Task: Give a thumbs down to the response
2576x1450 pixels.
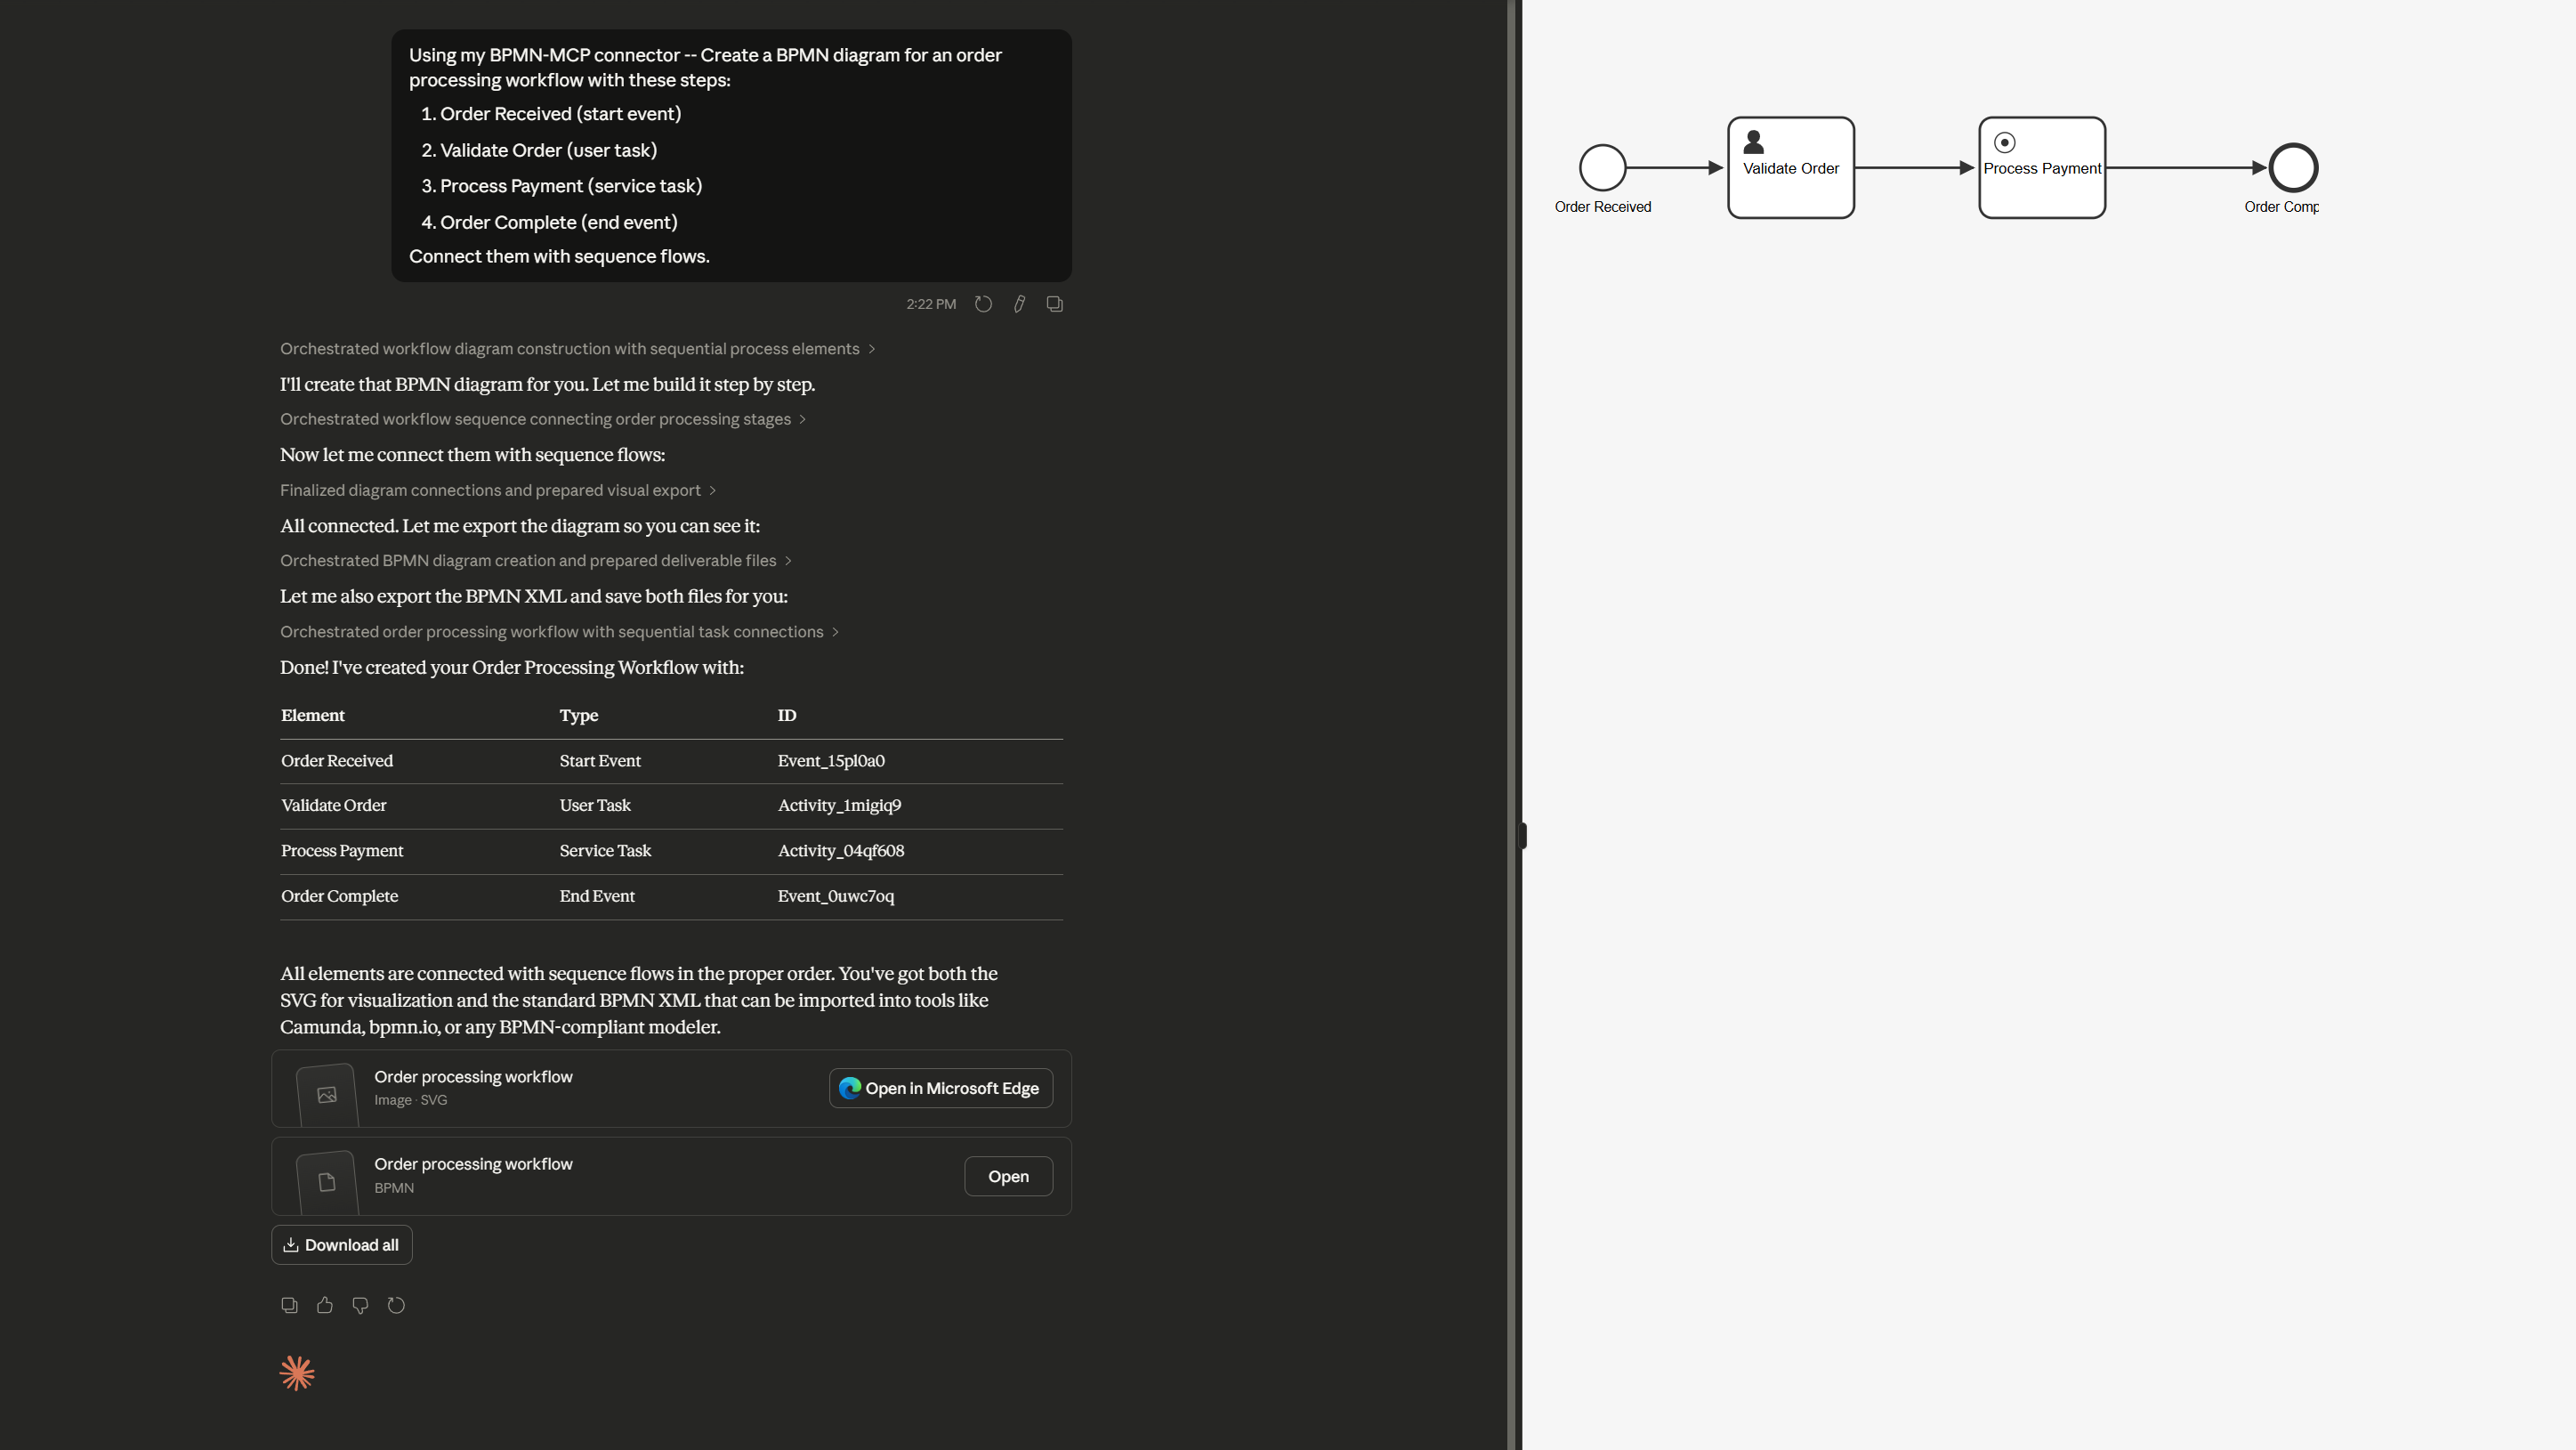Action: pyautogui.click(x=360, y=1306)
